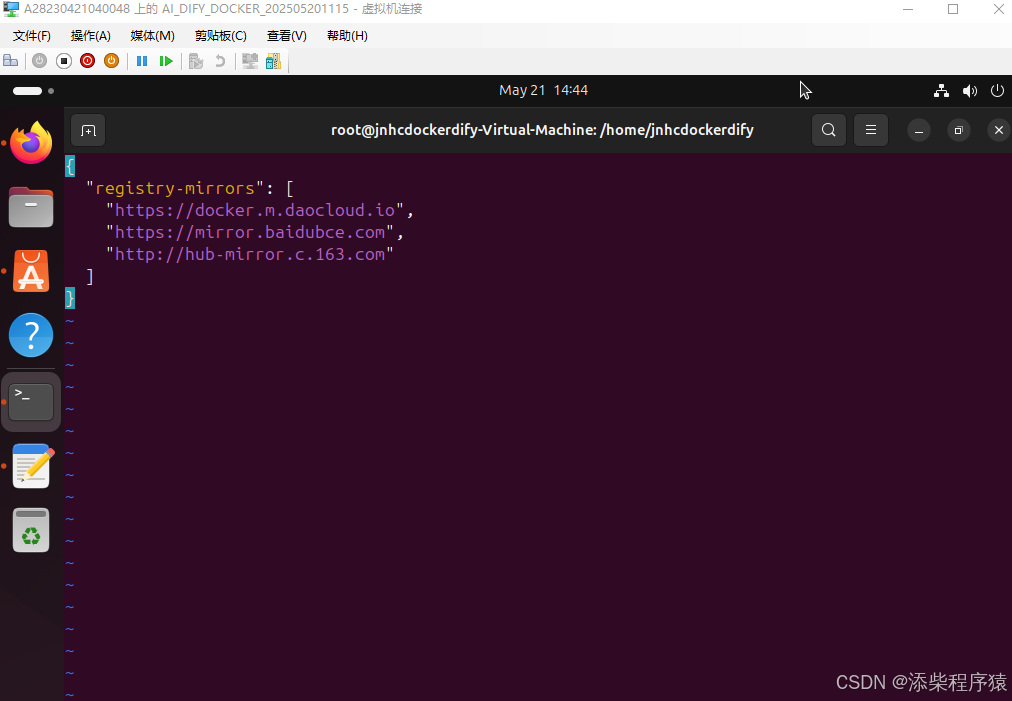Click the highlighted opening brace
Screen dimensions: 1012x701
[70, 166]
